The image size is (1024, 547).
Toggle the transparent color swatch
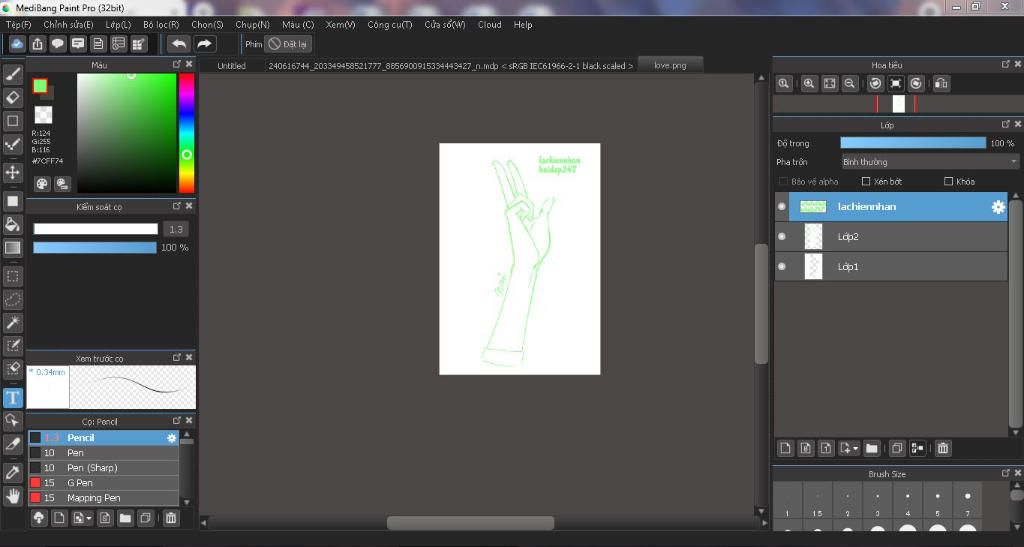click(x=43, y=115)
